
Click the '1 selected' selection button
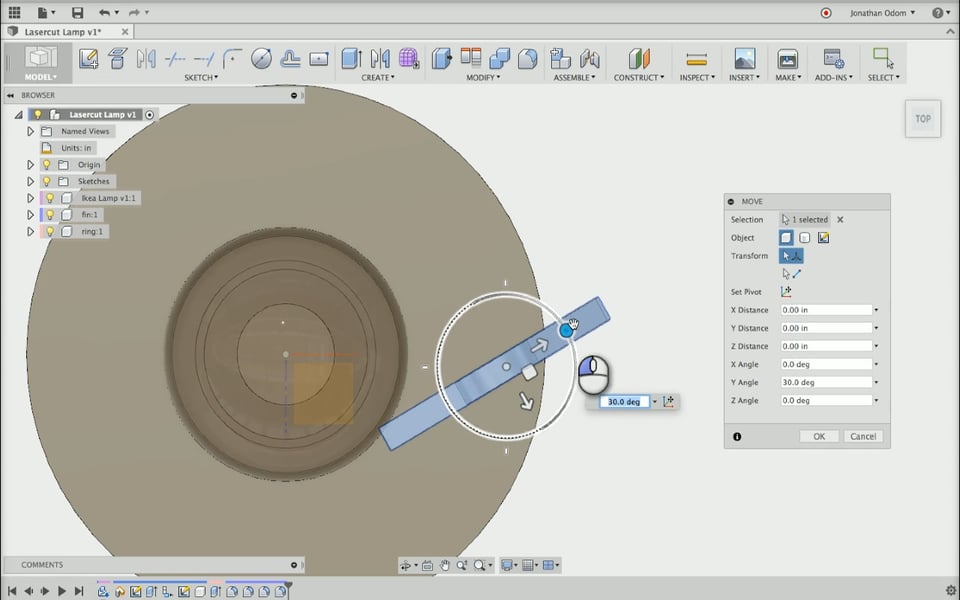806,219
